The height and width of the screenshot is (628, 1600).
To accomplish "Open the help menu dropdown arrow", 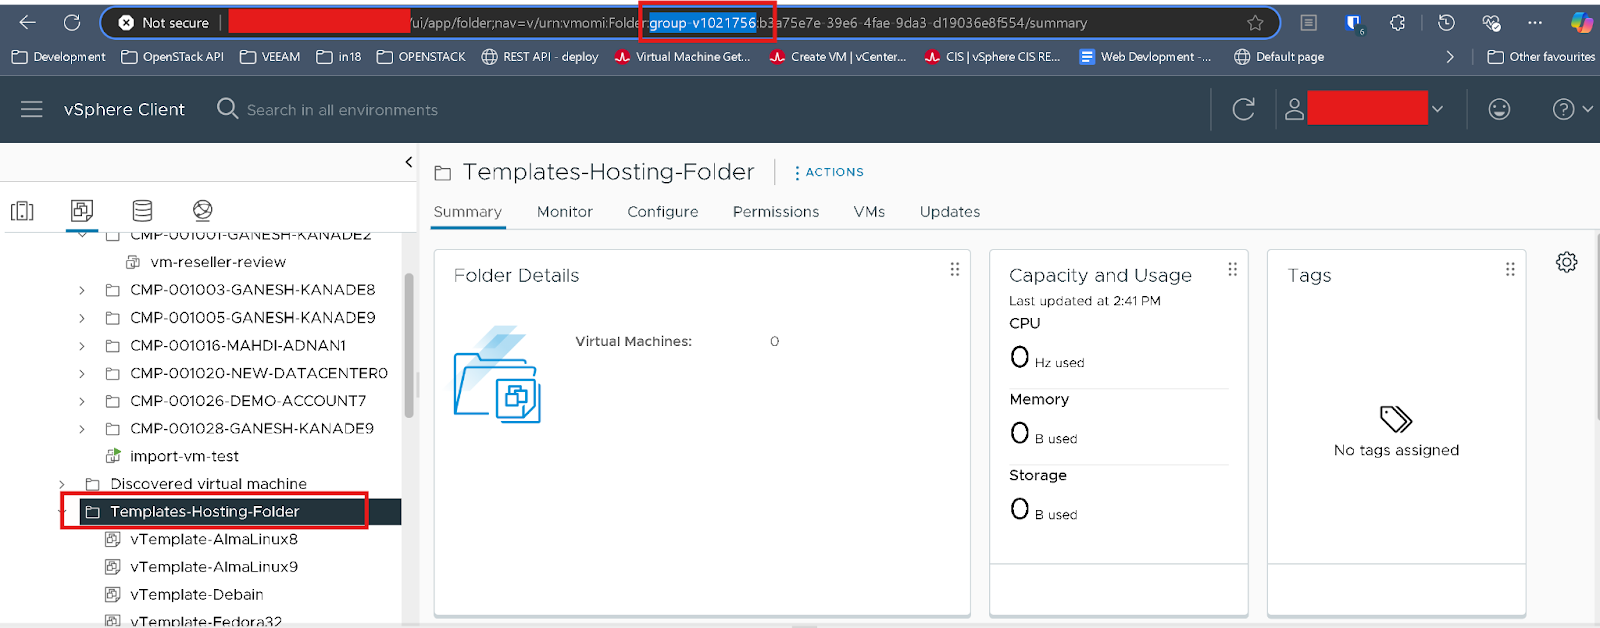I will point(1587,109).
